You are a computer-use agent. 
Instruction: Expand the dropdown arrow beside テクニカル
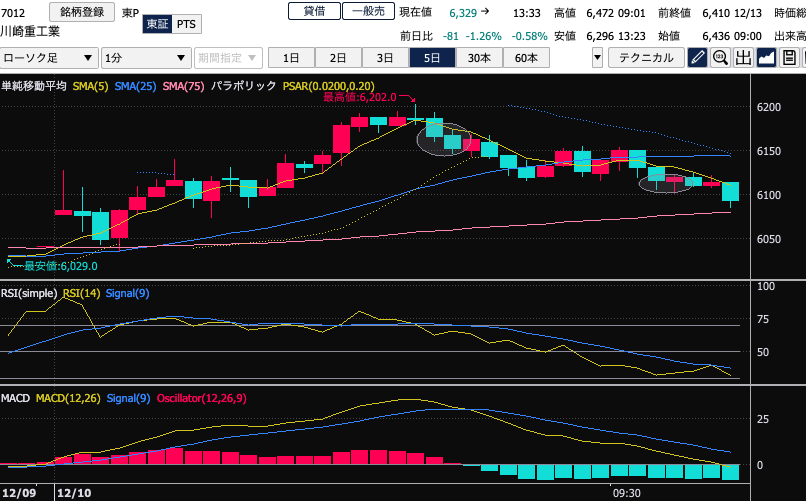(x=597, y=58)
